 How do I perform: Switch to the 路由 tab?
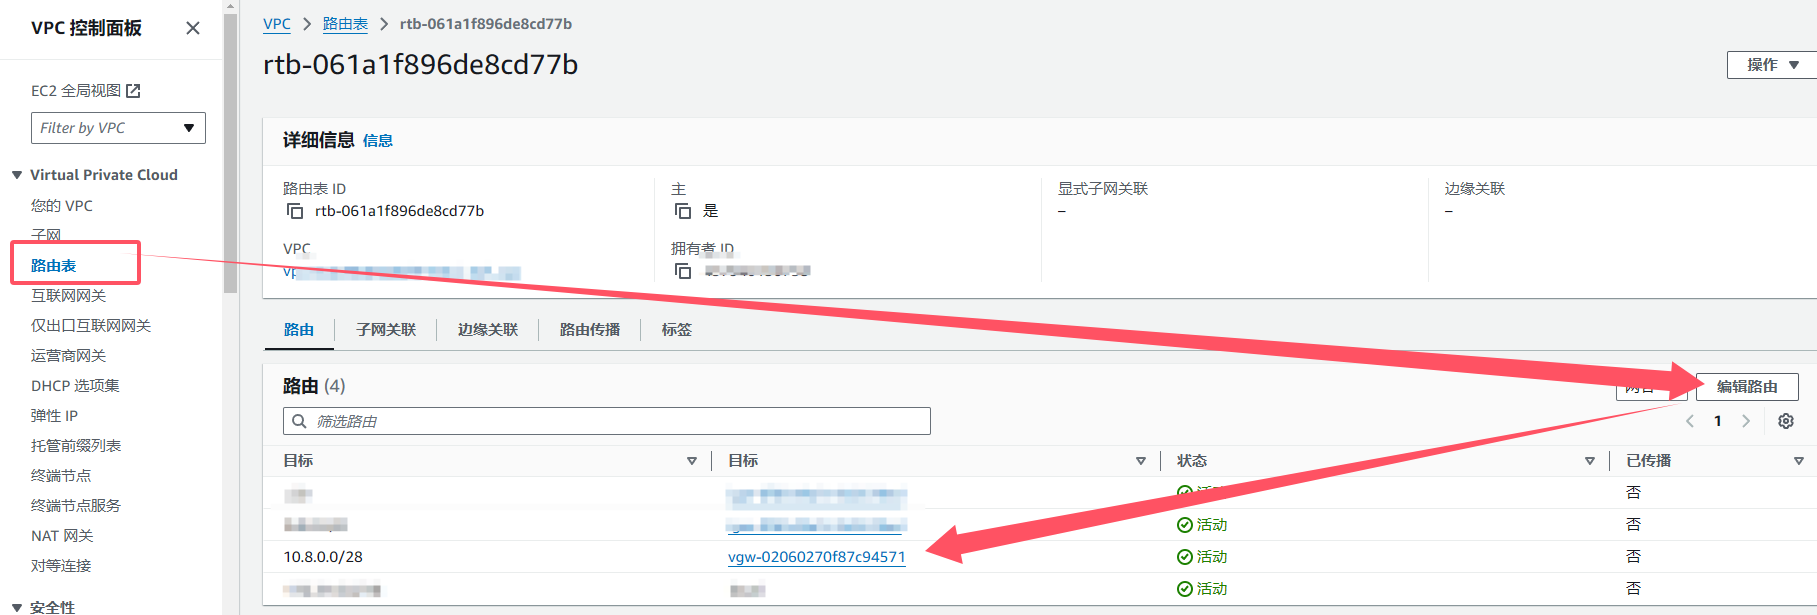click(299, 330)
